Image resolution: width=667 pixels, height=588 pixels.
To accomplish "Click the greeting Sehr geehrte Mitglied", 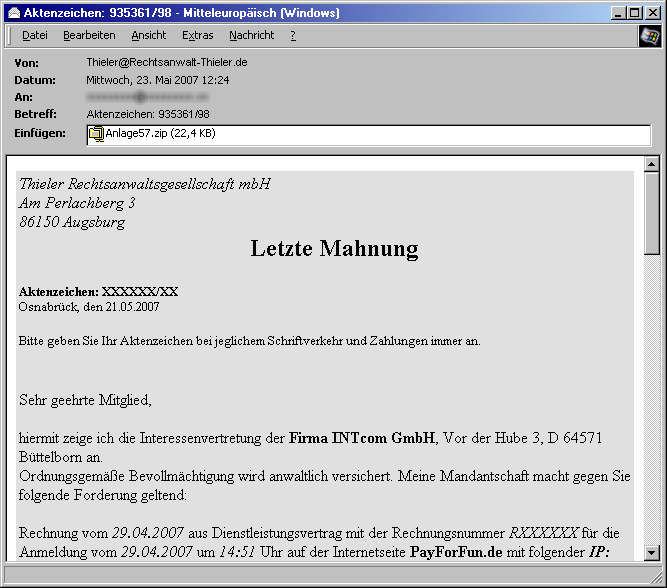I will [85, 400].
